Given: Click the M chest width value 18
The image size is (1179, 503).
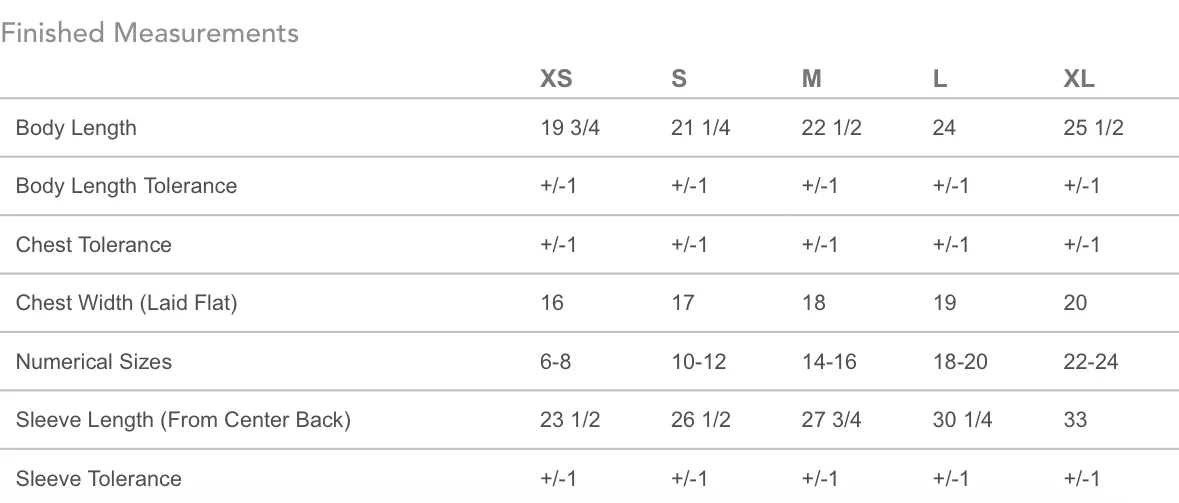Looking at the screenshot, I should click(814, 303).
